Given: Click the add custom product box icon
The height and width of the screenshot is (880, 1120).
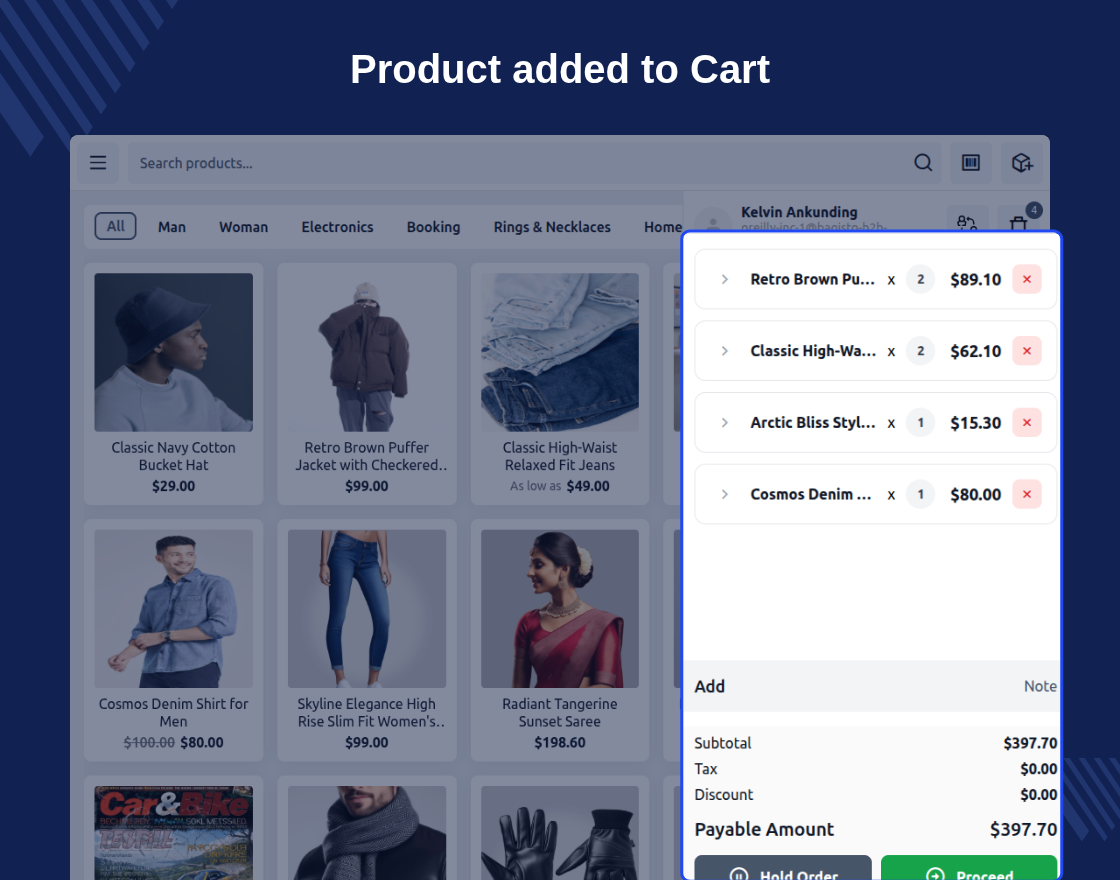Looking at the screenshot, I should [1022, 163].
